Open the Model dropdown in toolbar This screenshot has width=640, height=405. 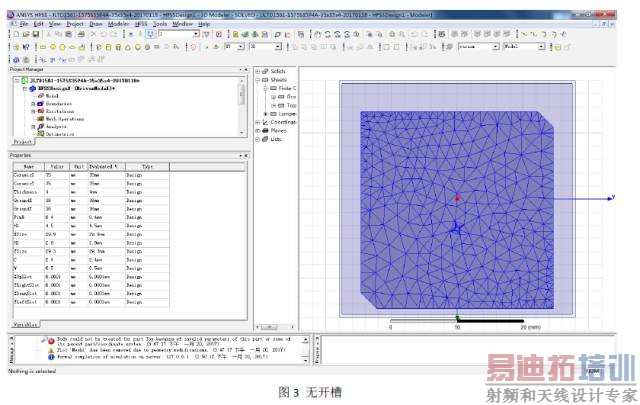coord(541,47)
